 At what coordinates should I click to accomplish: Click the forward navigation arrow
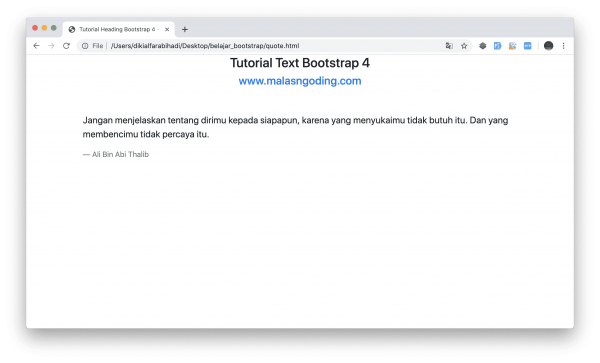click(51, 46)
